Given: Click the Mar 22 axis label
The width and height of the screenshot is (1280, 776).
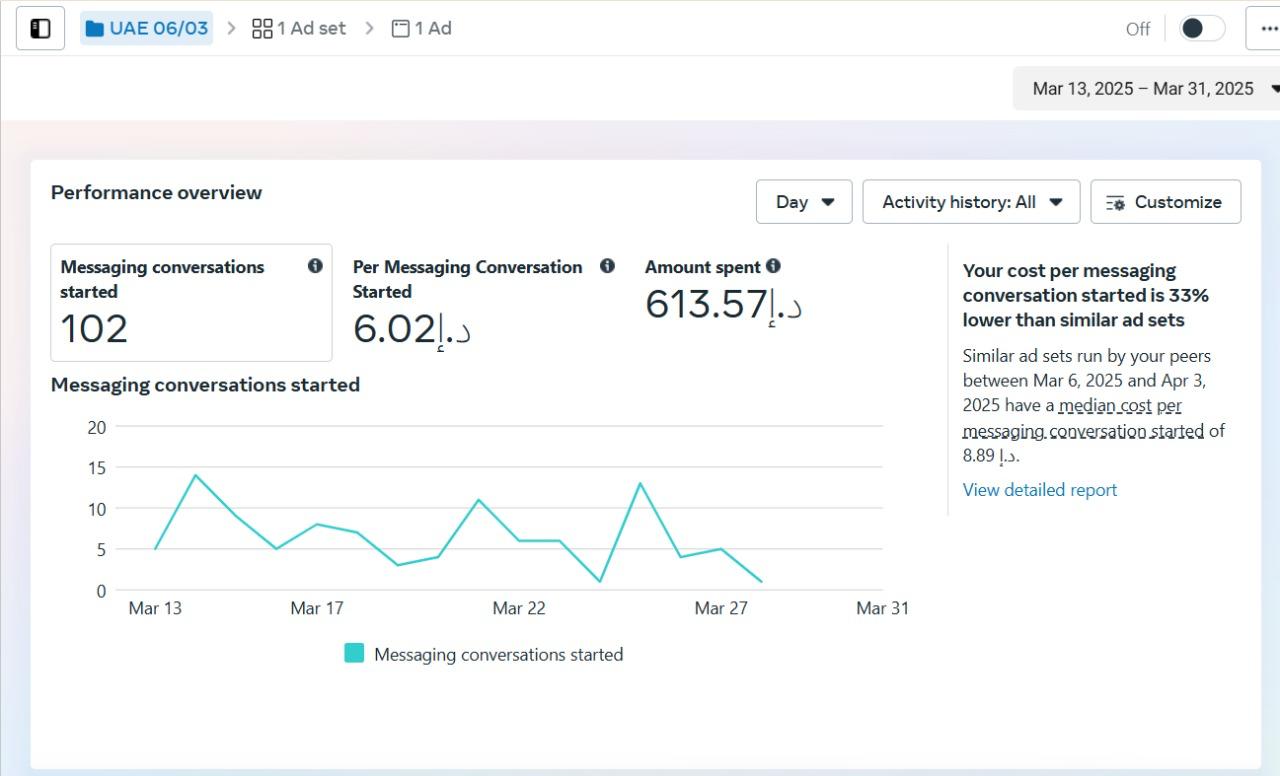Looking at the screenshot, I should point(519,608).
